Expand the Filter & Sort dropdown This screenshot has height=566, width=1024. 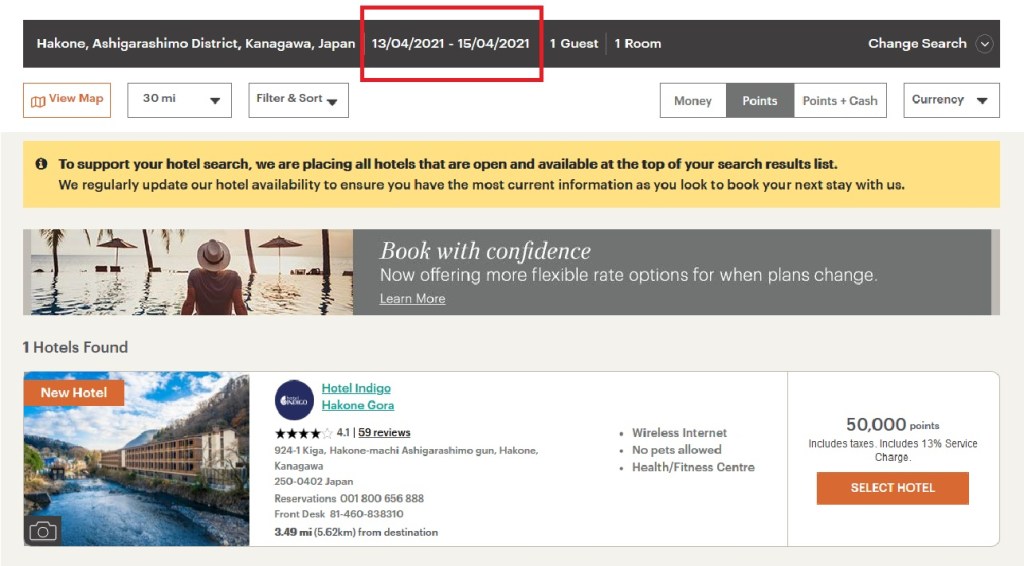(x=298, y=100)
